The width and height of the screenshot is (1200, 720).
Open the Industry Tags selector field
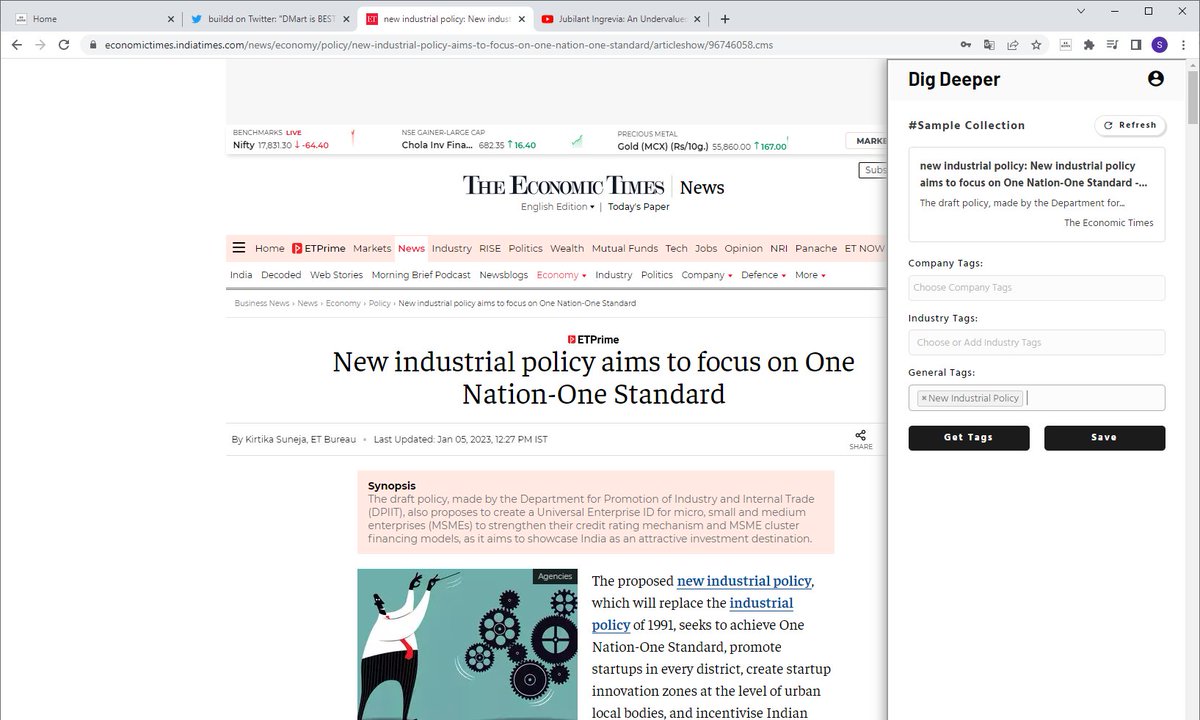pos(1036,342)
